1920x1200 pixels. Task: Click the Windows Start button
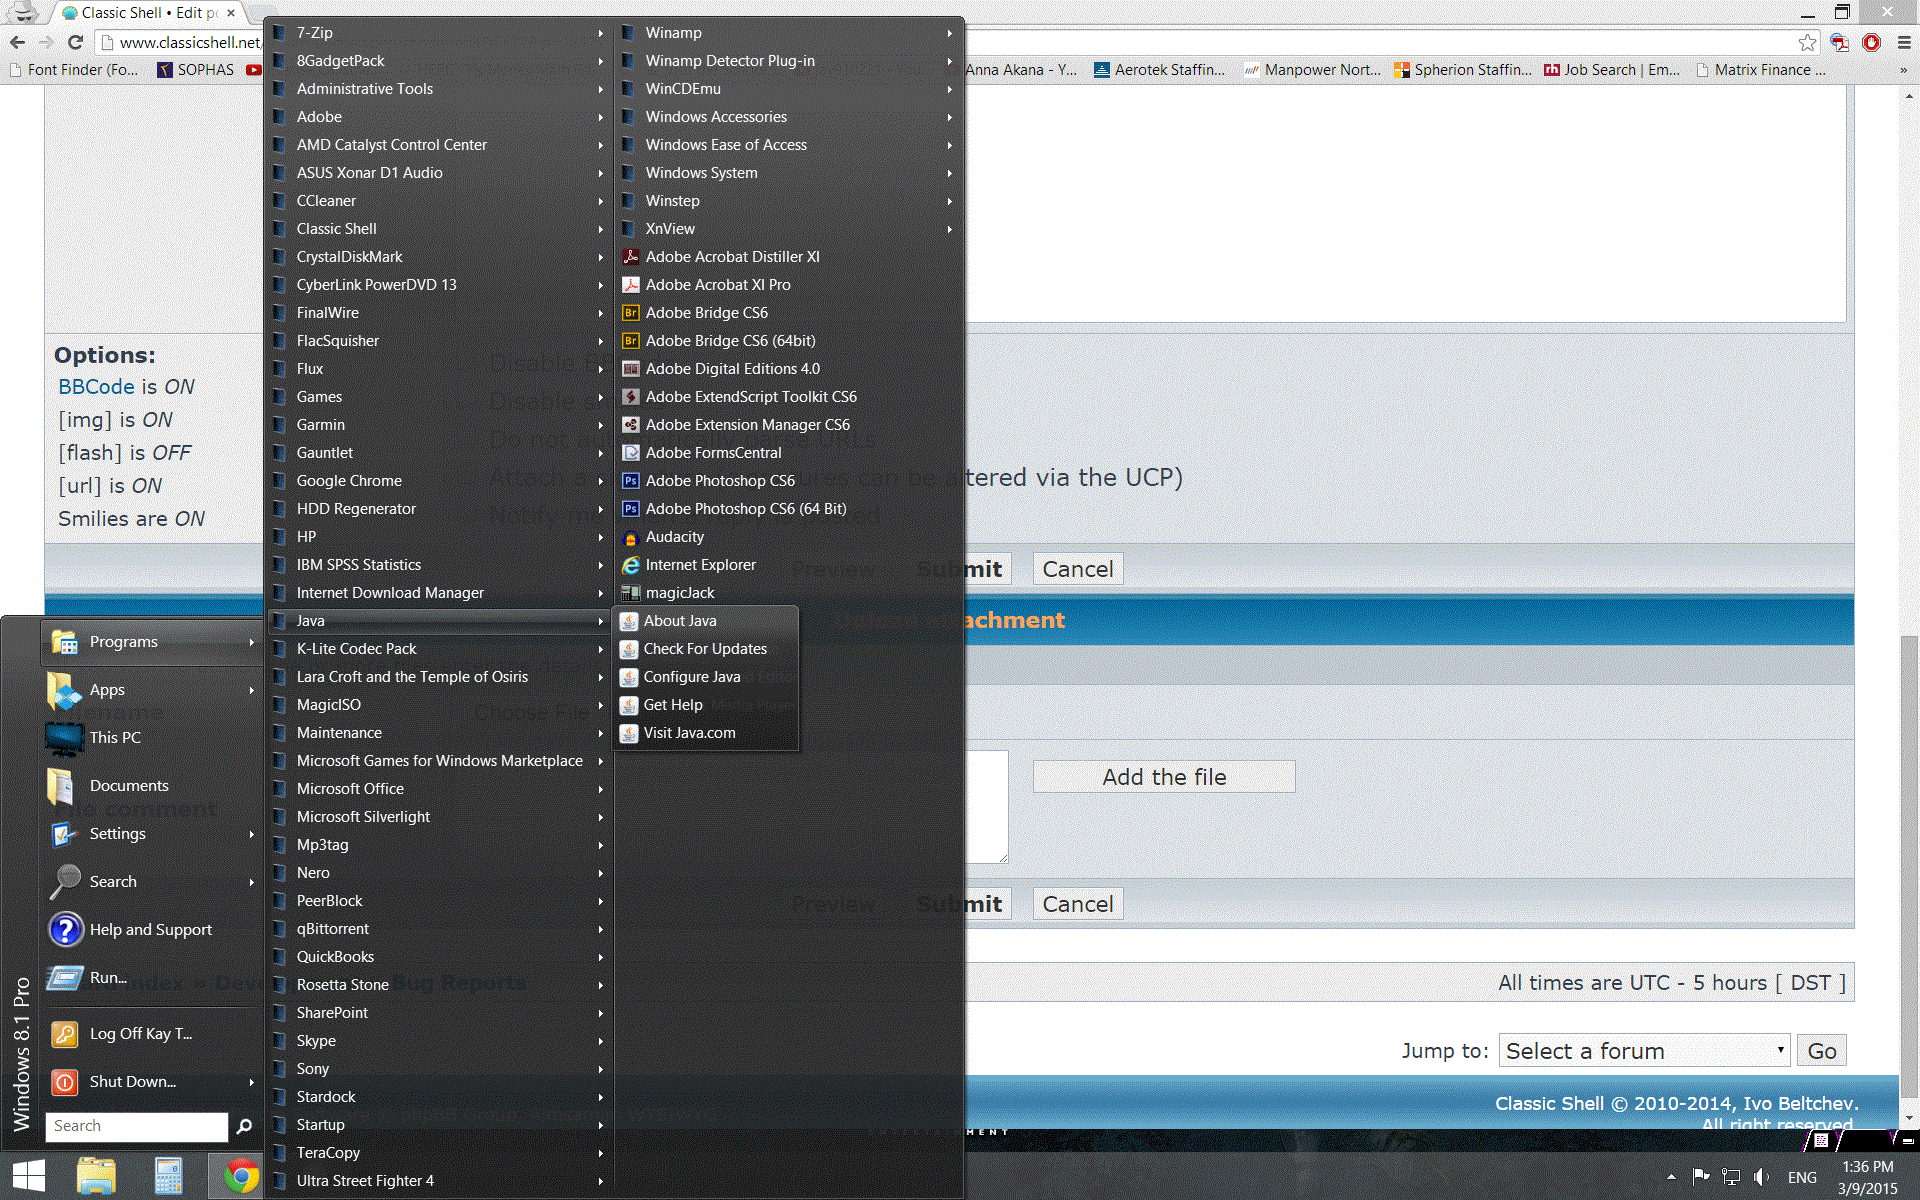pyautogui.click(x=28, y=1176)
